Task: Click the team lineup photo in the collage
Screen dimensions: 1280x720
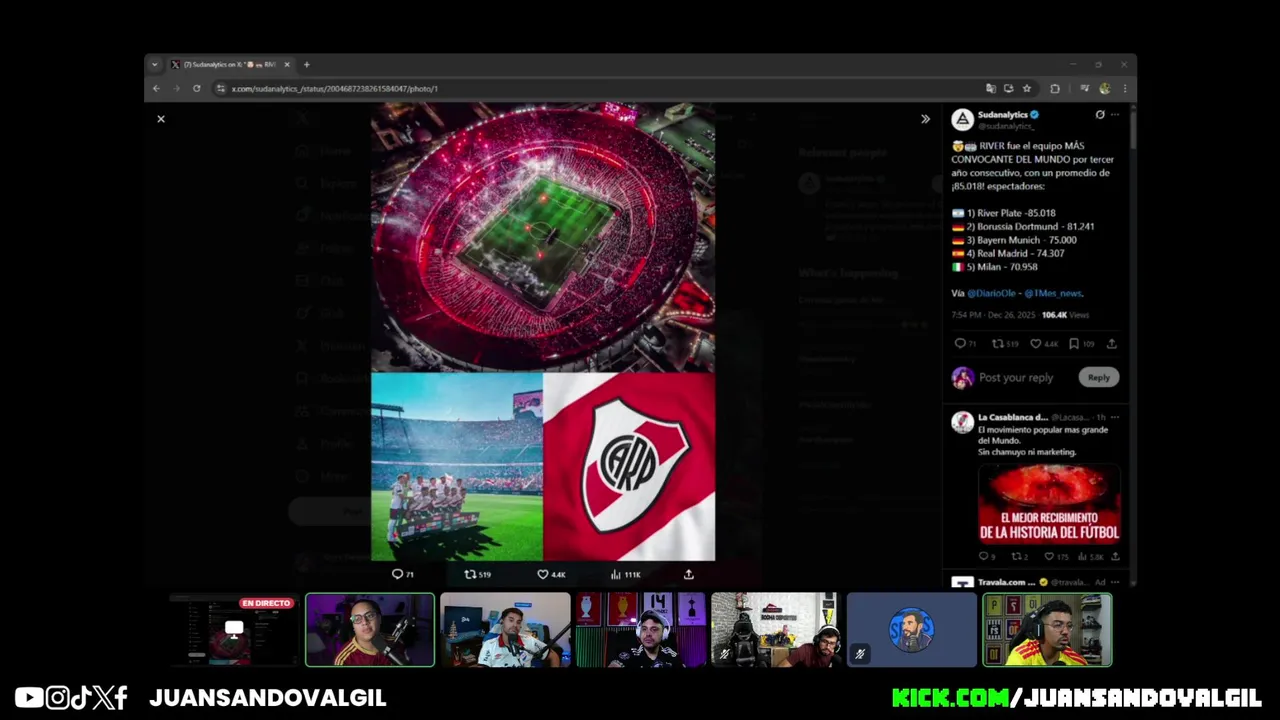Action: (x=457, y=467)
